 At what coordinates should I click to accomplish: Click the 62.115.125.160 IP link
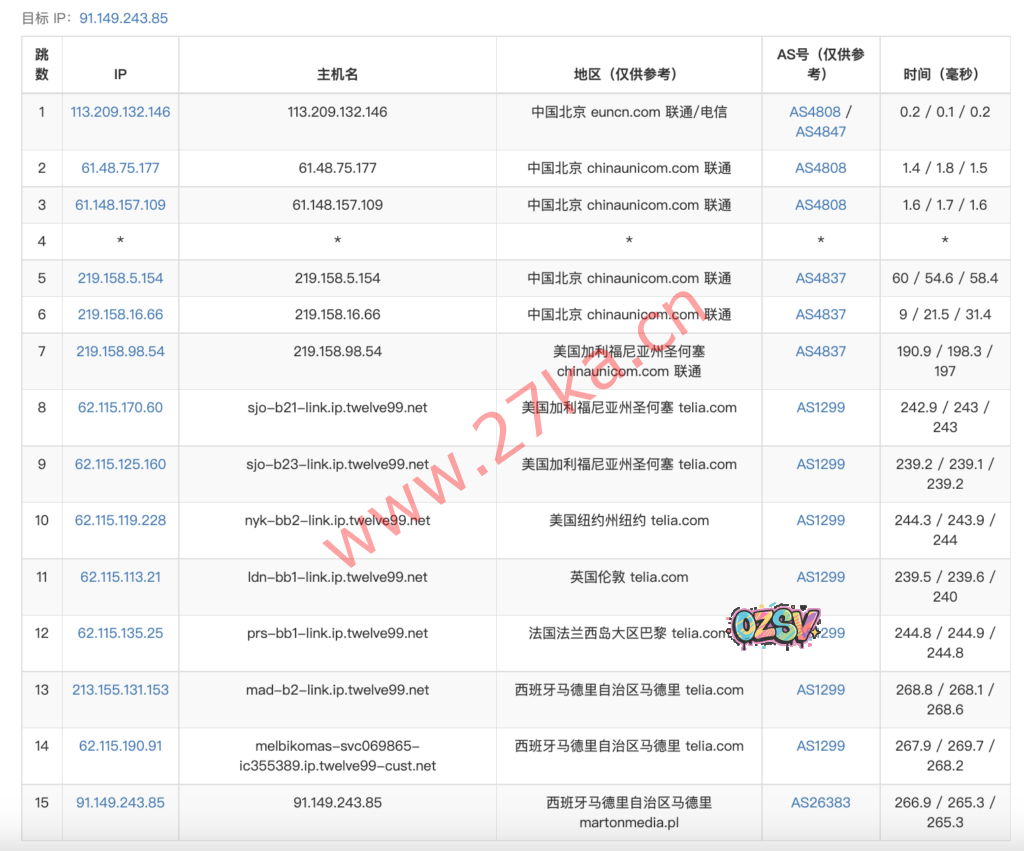coord(120,464)
